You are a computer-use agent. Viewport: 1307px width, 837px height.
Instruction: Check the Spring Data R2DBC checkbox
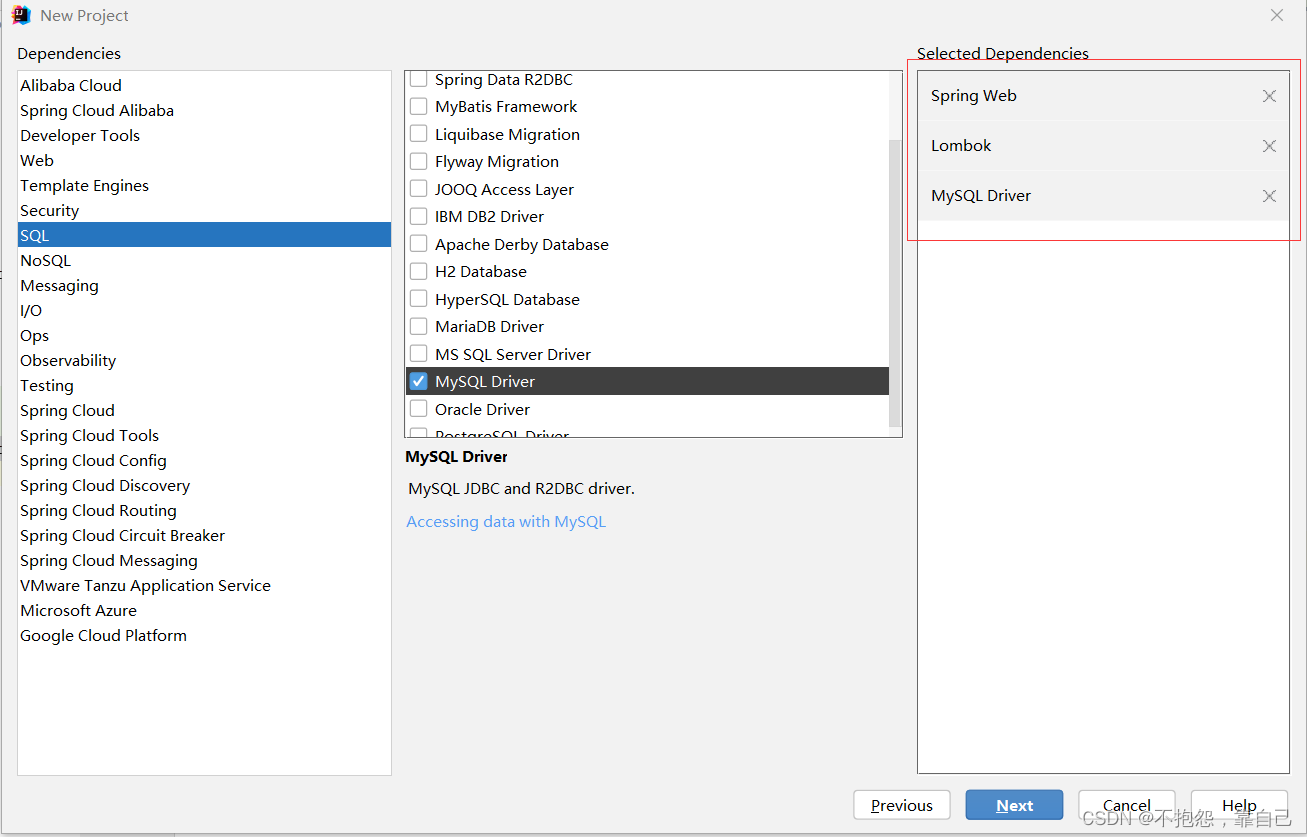coord(419,79)
